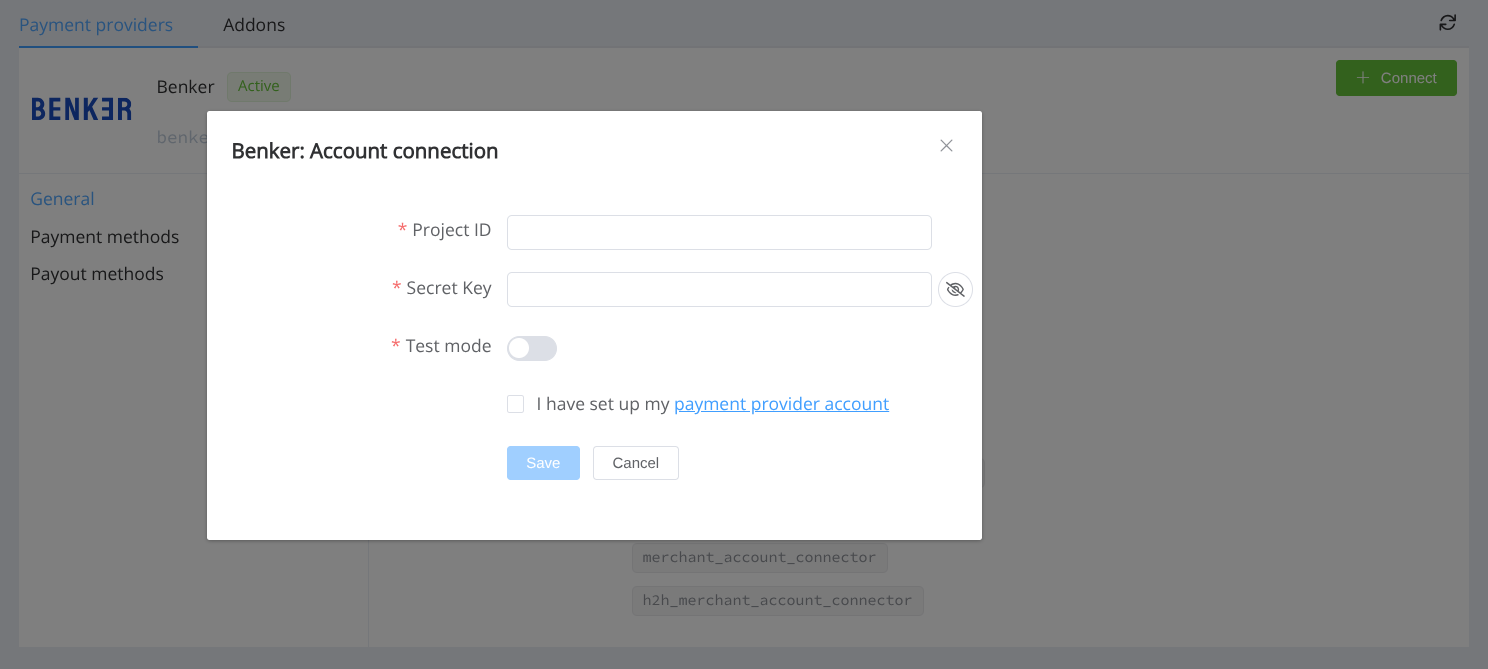Click the BENKER provider logo

click(x=81, y=108)
